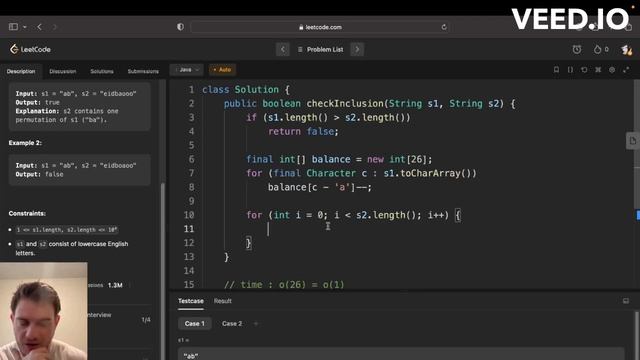Click 'Constraints:' heading

click(27, 213)
